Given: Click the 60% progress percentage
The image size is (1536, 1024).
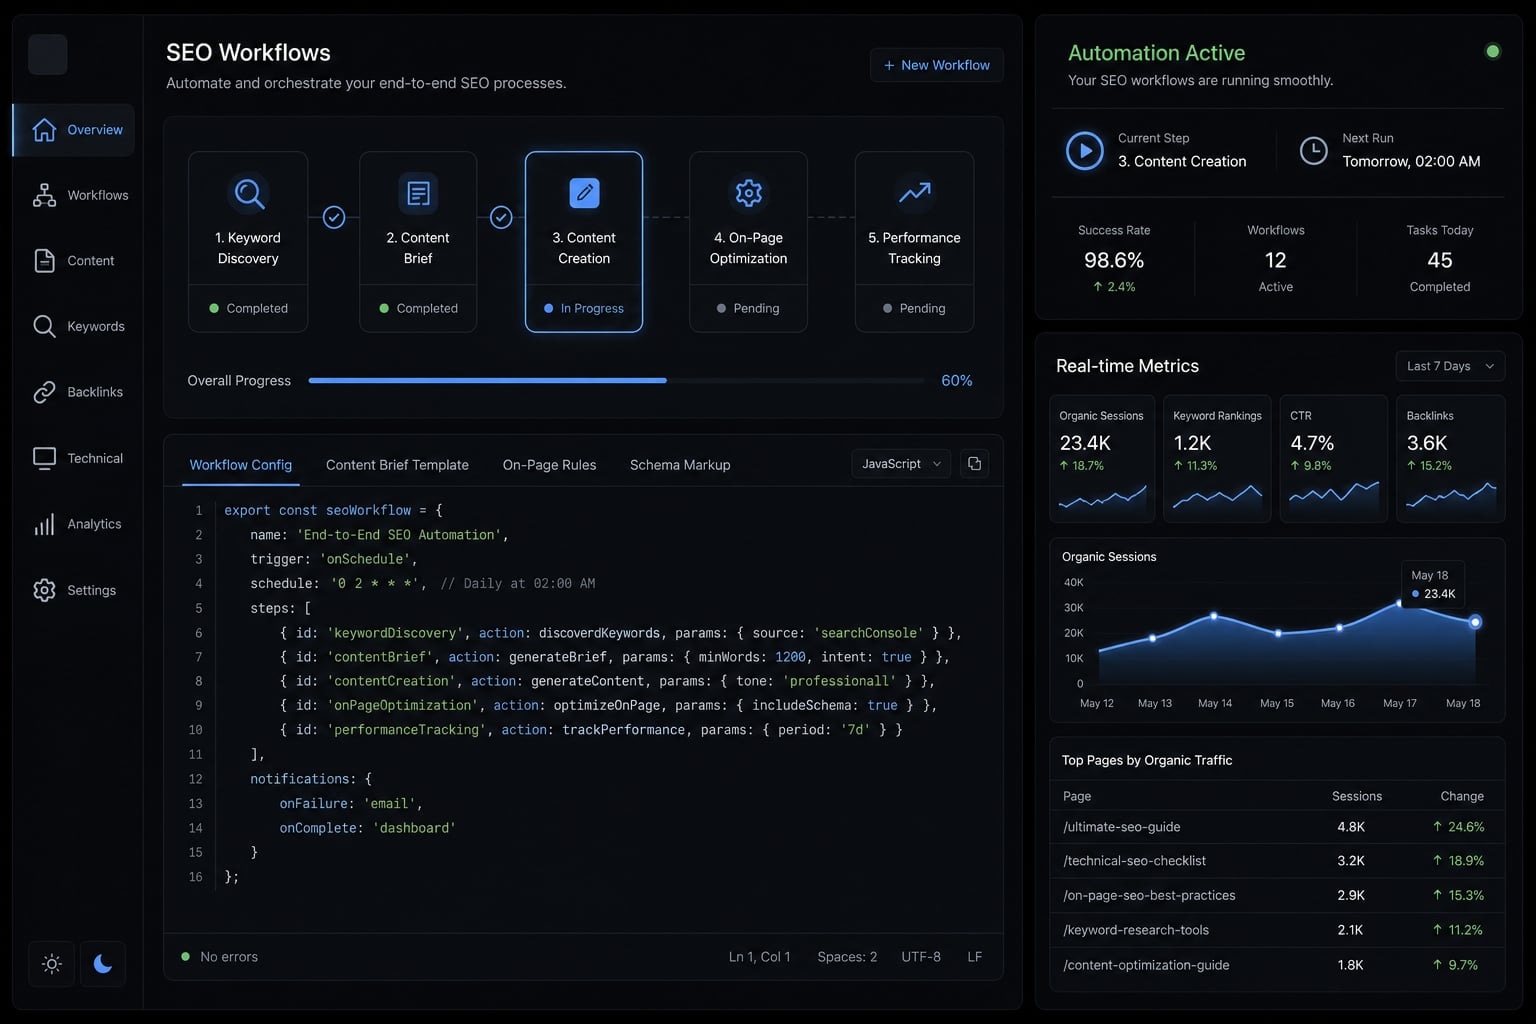Looking at the screenshot, I should point(956,381).
